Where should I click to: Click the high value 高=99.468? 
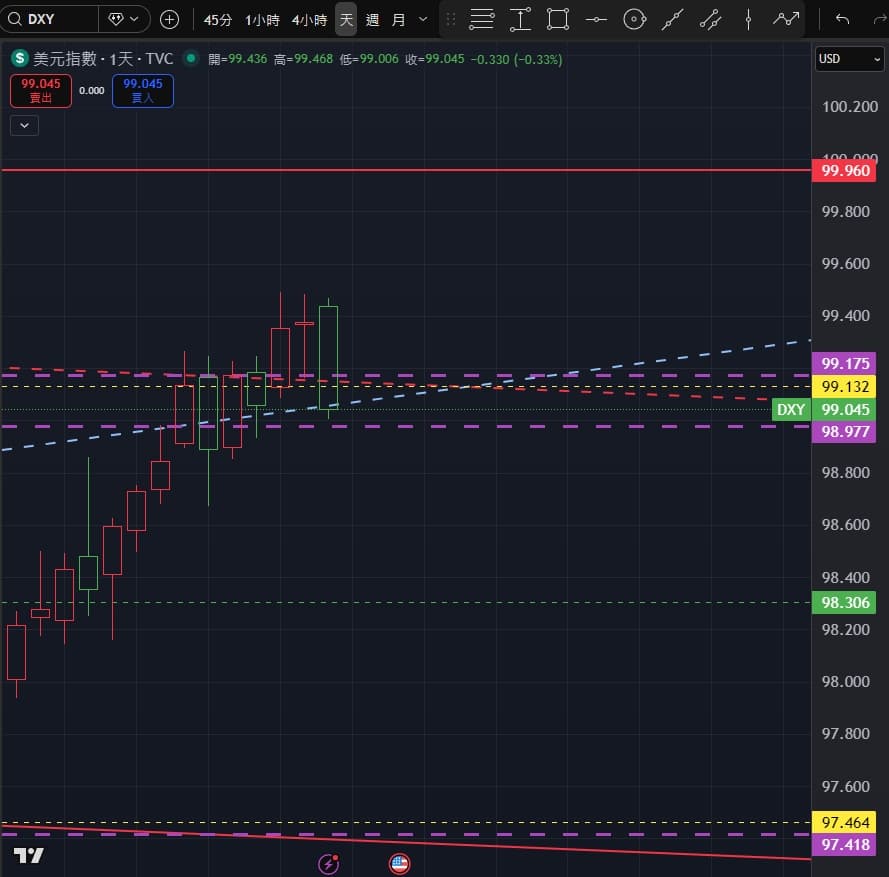coord(303,59)
